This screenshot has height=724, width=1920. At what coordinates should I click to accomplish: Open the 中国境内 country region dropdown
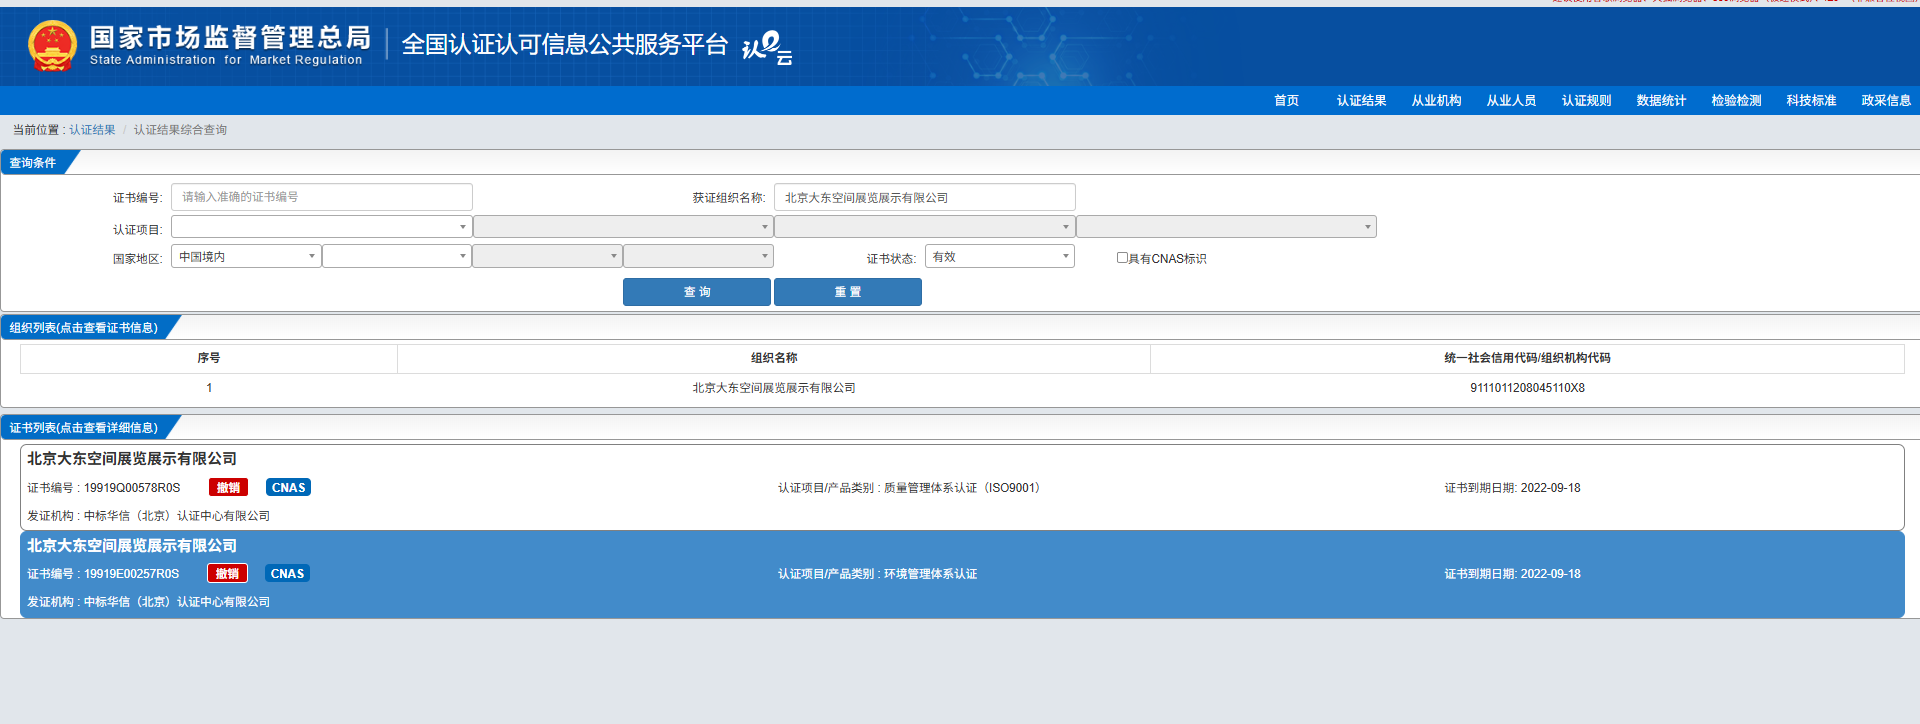pyautogui.click(x=246, y=256)
